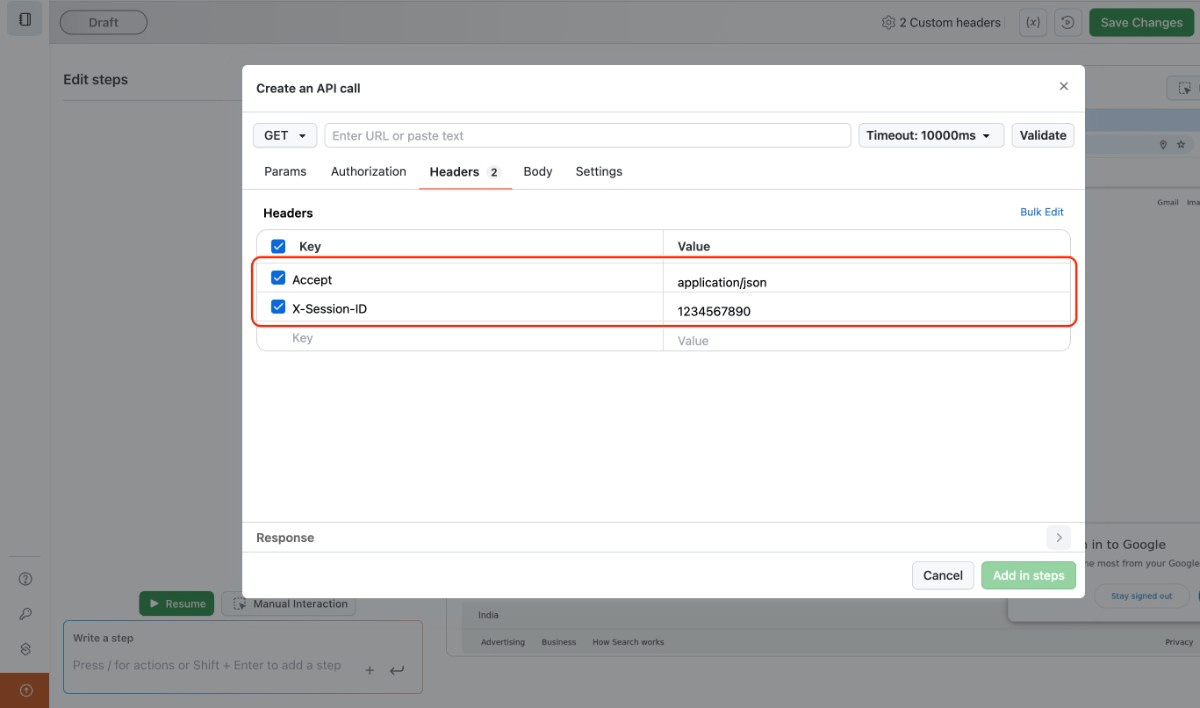The height and width of the screenshot is (708, 1200).
Task: Disable the X-Session-ID header checkbox
Action: pyautogui.click(x=278, y=307)
